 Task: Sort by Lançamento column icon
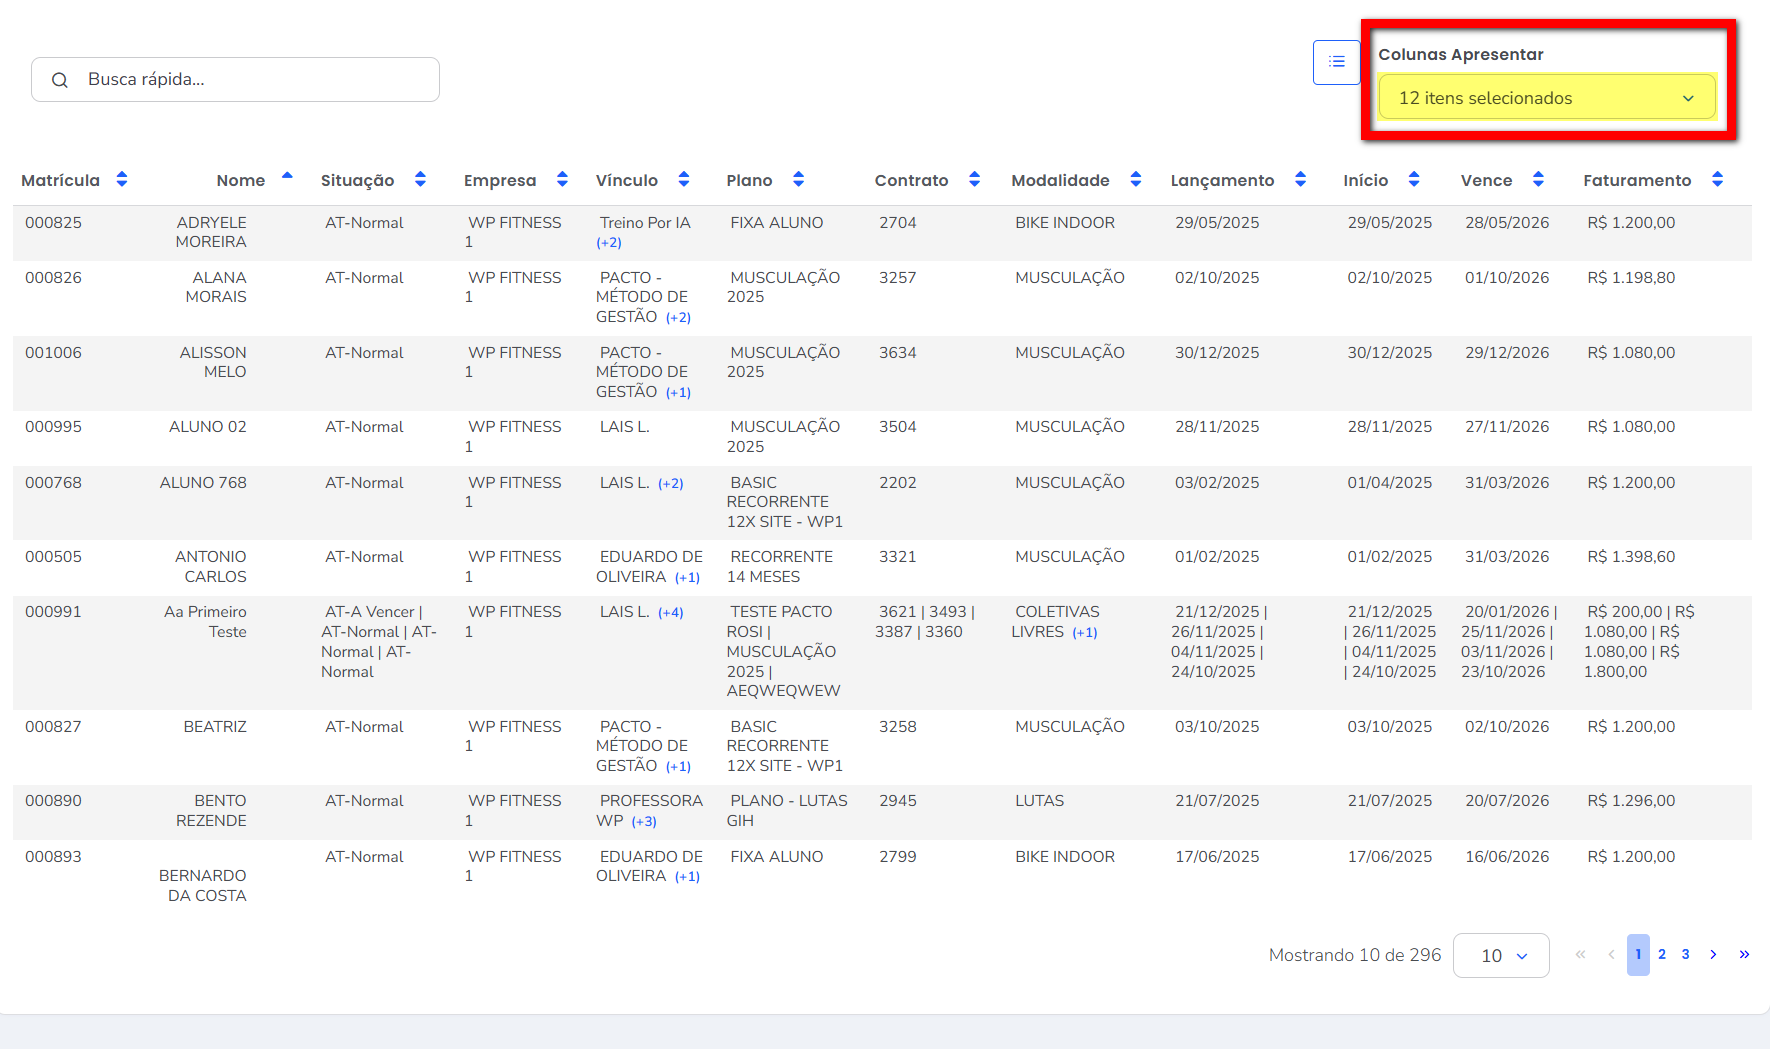pyautogui.click(x=1300, y=180)
